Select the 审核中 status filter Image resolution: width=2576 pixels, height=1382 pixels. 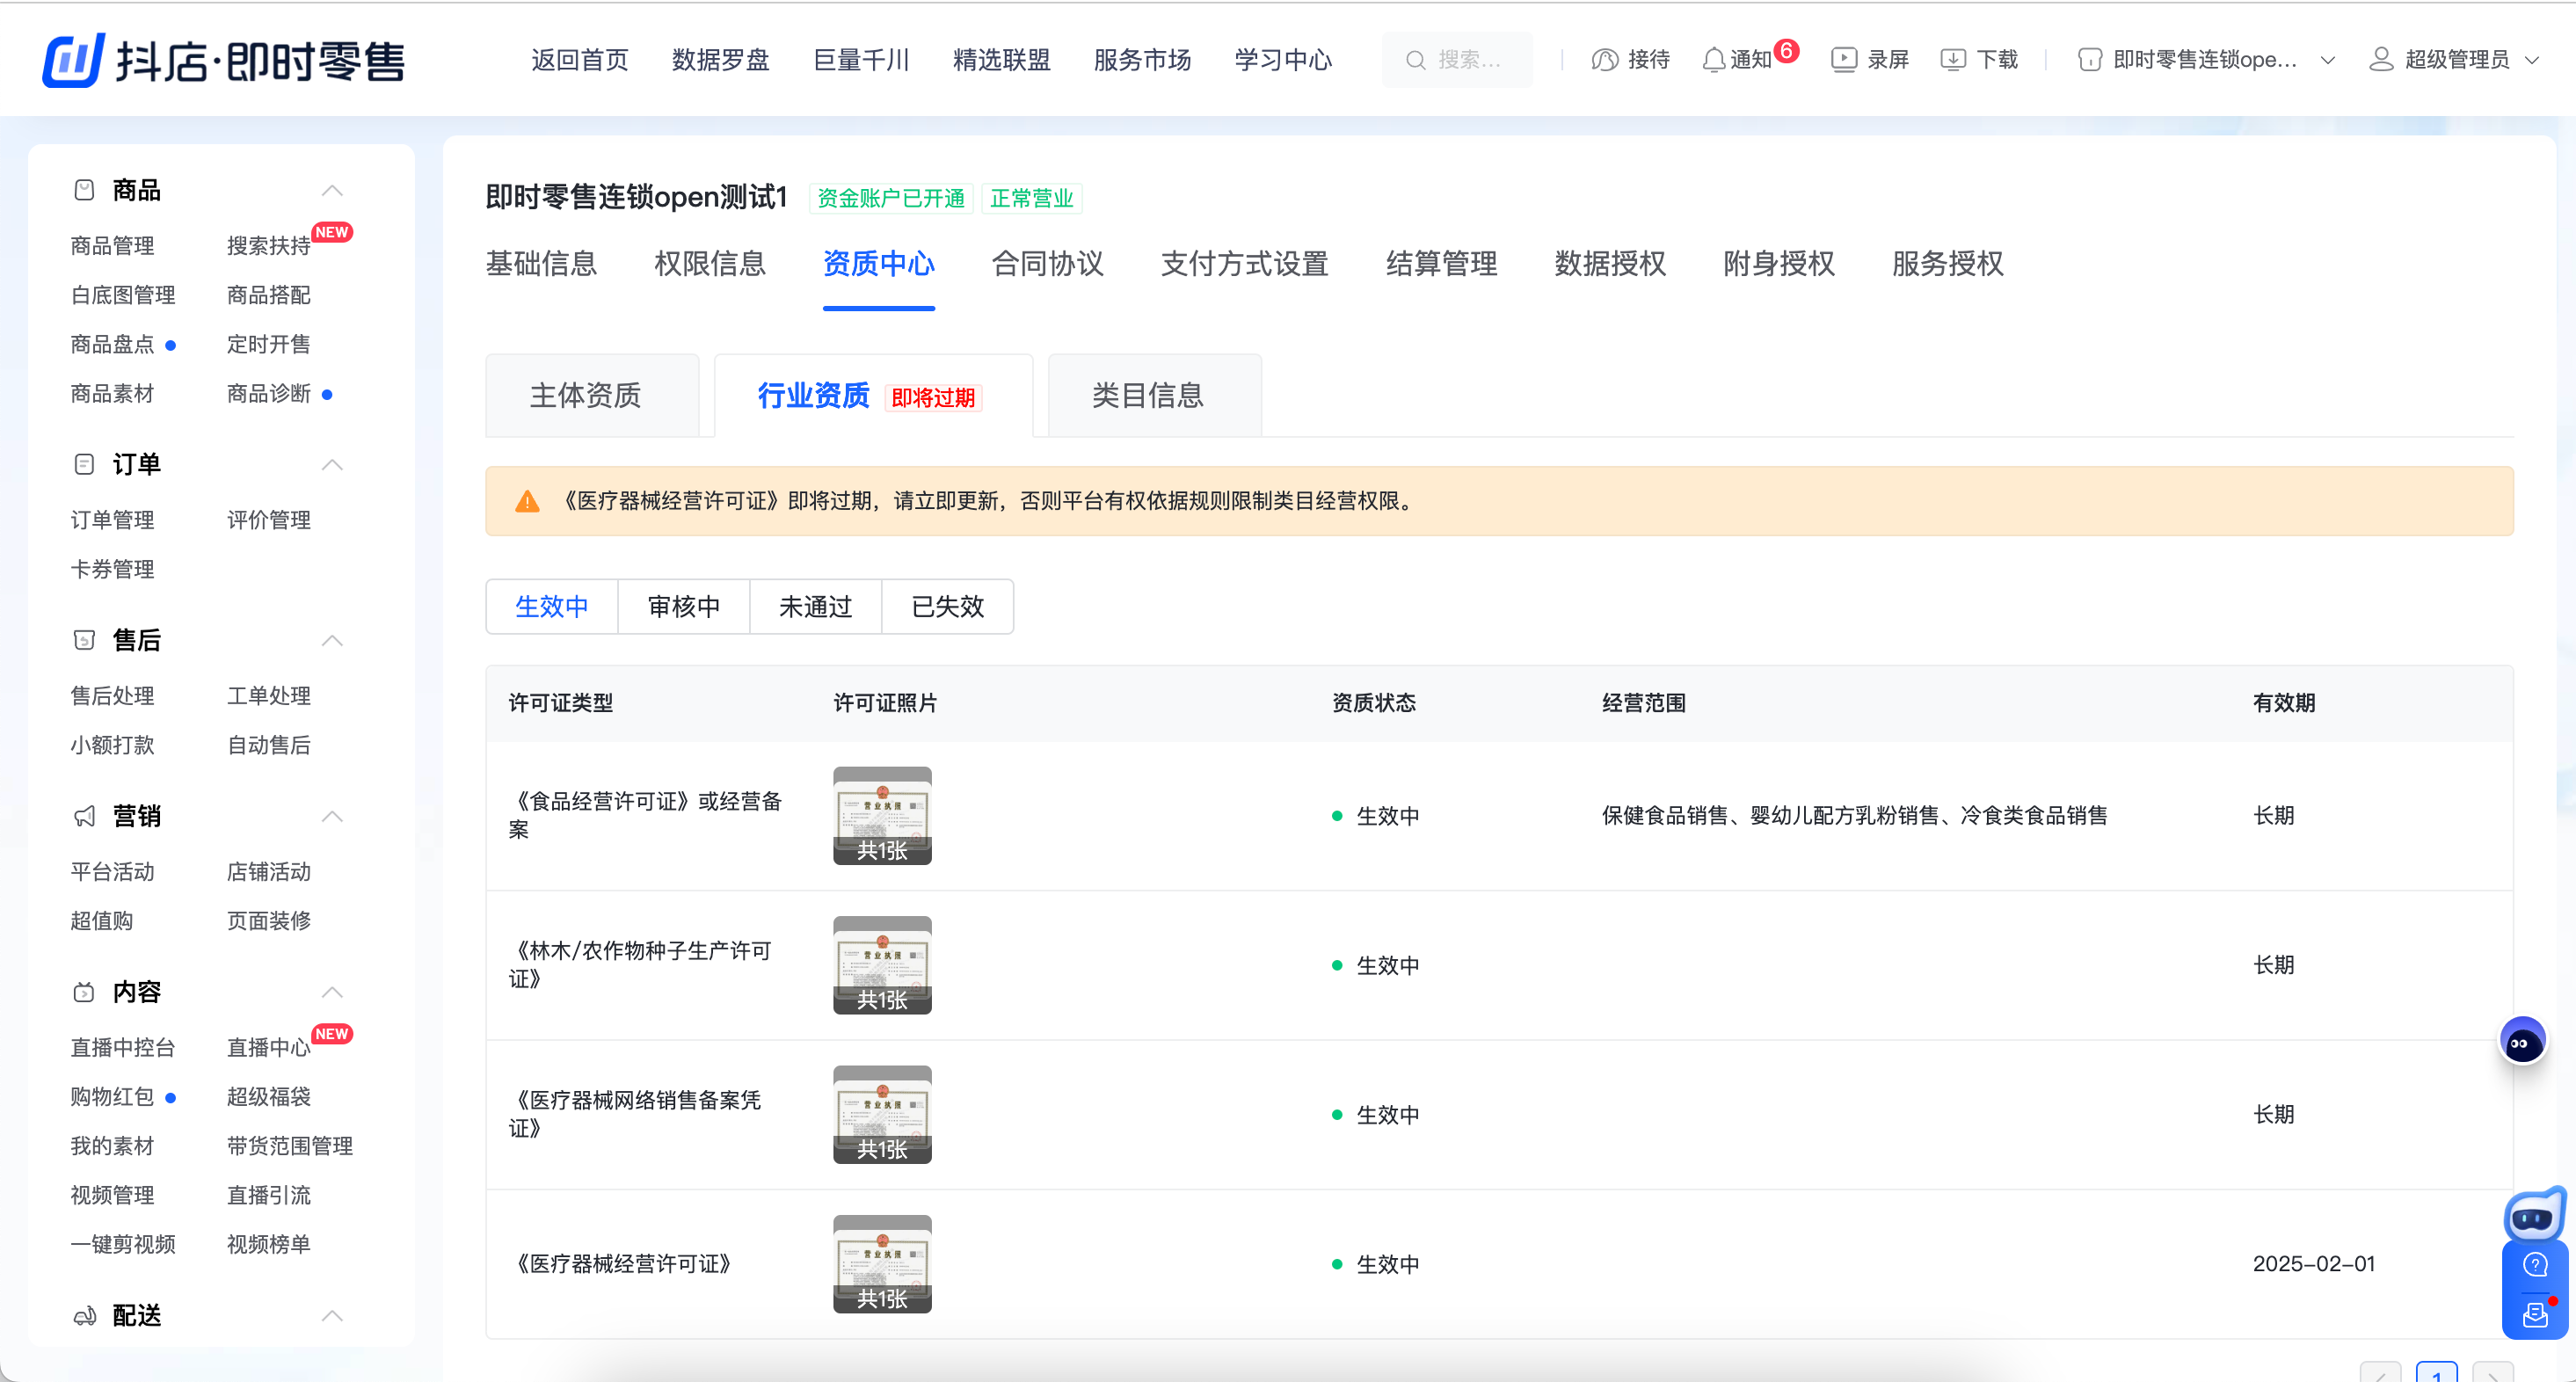tap(683, 606)
